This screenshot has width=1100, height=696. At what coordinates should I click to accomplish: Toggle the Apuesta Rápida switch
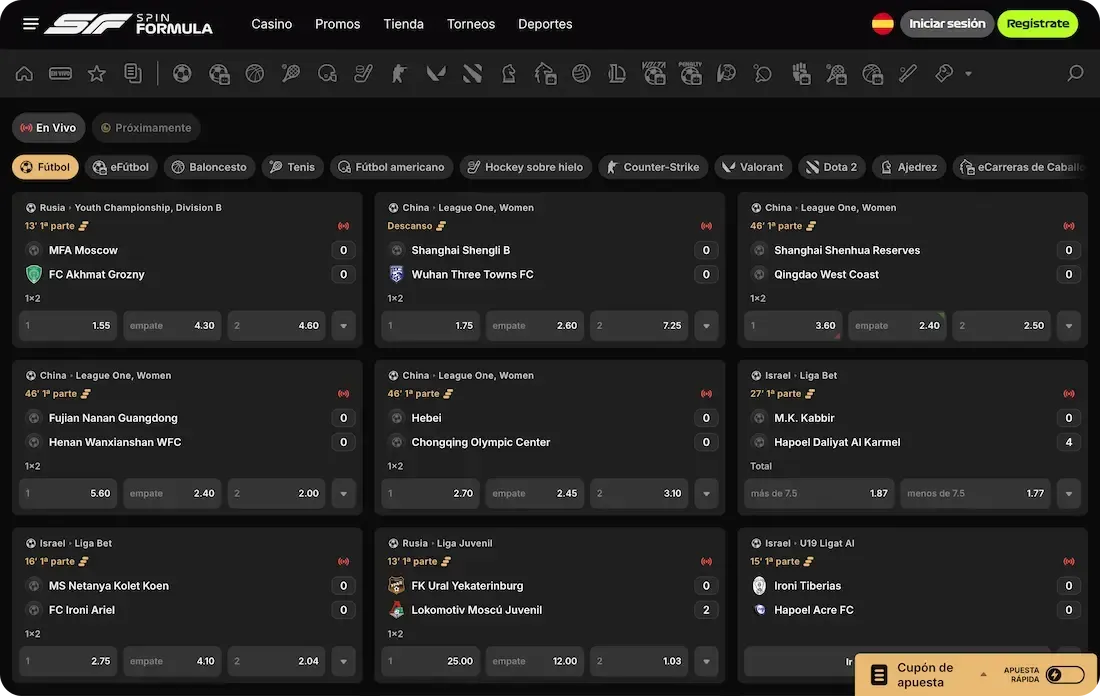pos(1065,675)
